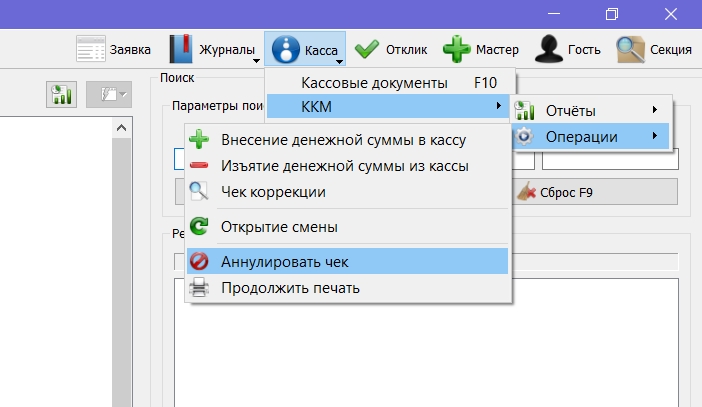Expand the Отчёты submenu arrow
This screenshot has width=702, height=407.
tap(655, 110)
